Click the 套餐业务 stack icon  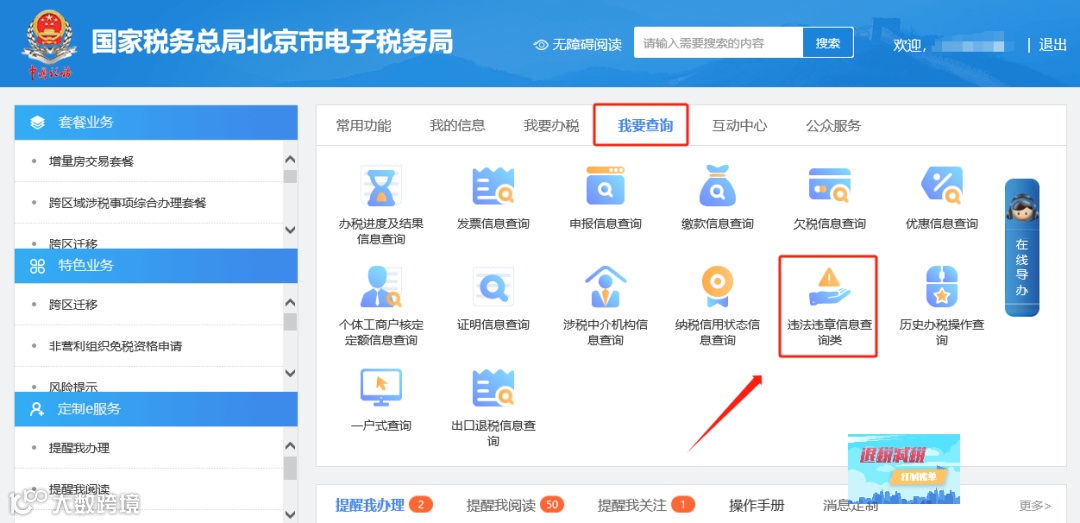pyautogui.click(x=37, y=123)
